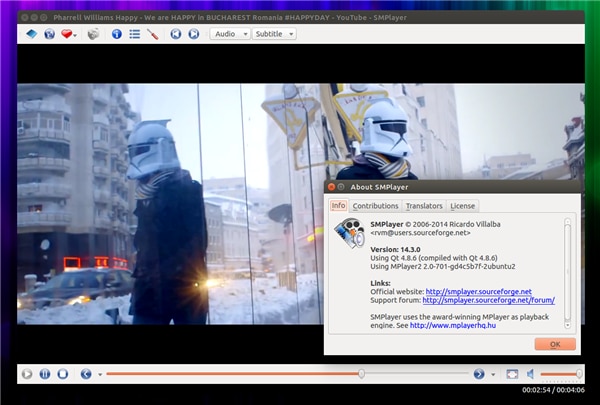600x405 pixels.
Task: Click the SMPlayer main window title bar
Action: coord(301,17)
